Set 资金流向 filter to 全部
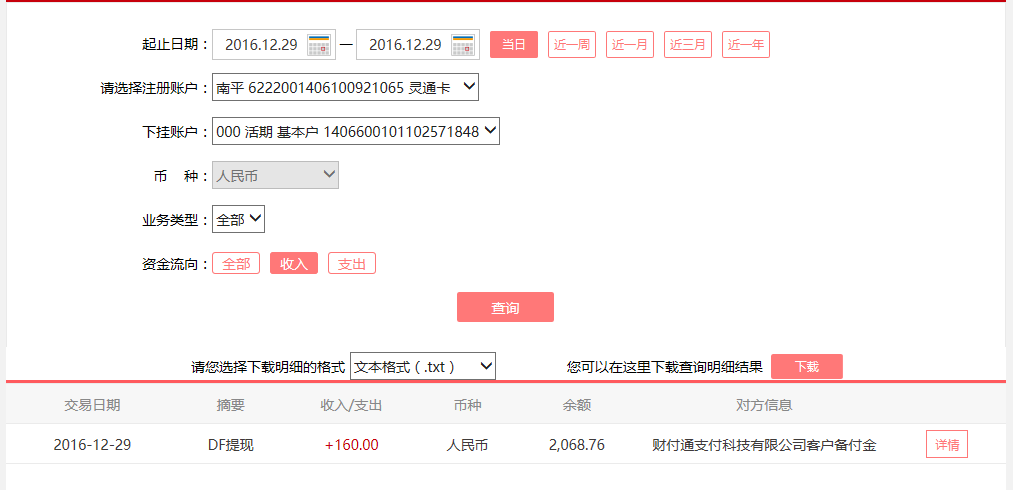 pyautogui.click(x=236, y=264)
